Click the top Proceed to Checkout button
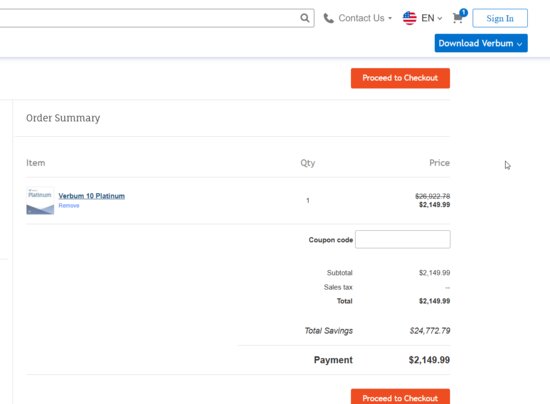 [x=400, y=78]
